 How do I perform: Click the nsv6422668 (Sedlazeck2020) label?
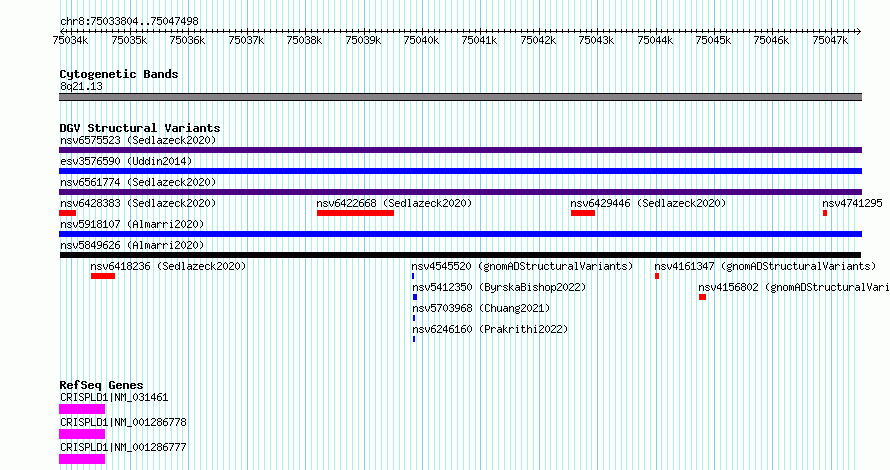point(394,203)
